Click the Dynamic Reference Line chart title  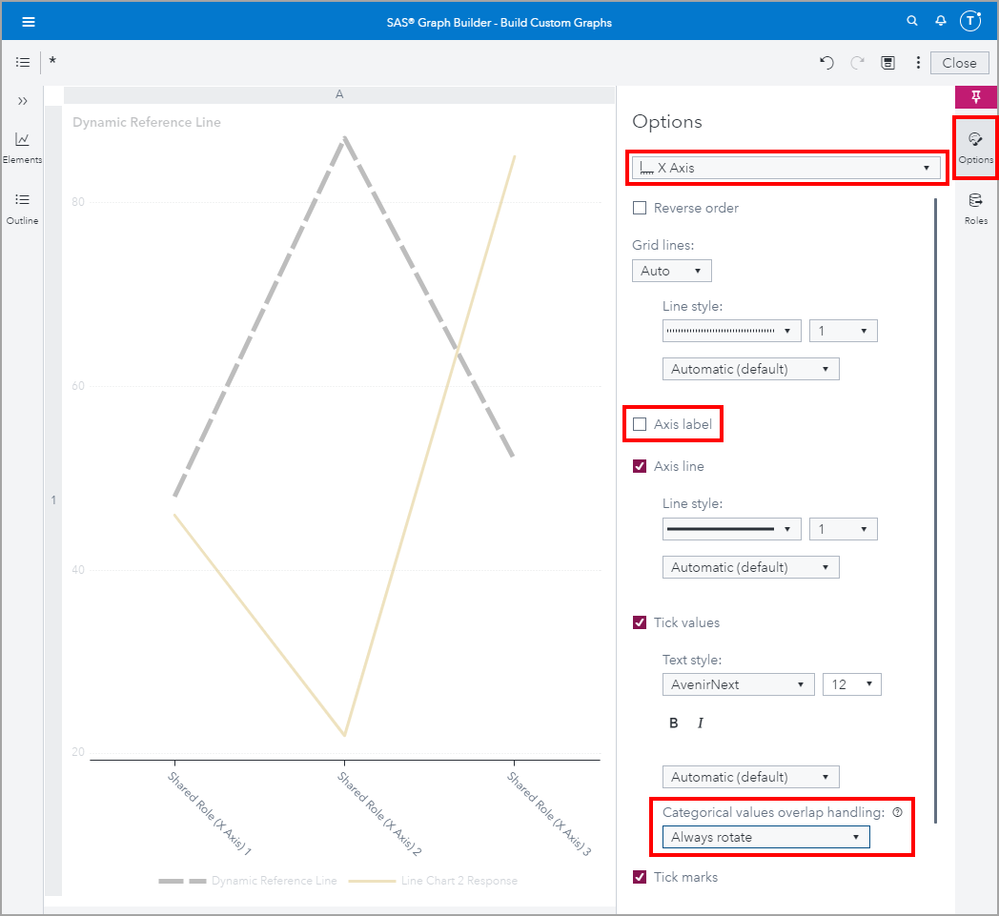pyautogui.click(x=147, y=122)
